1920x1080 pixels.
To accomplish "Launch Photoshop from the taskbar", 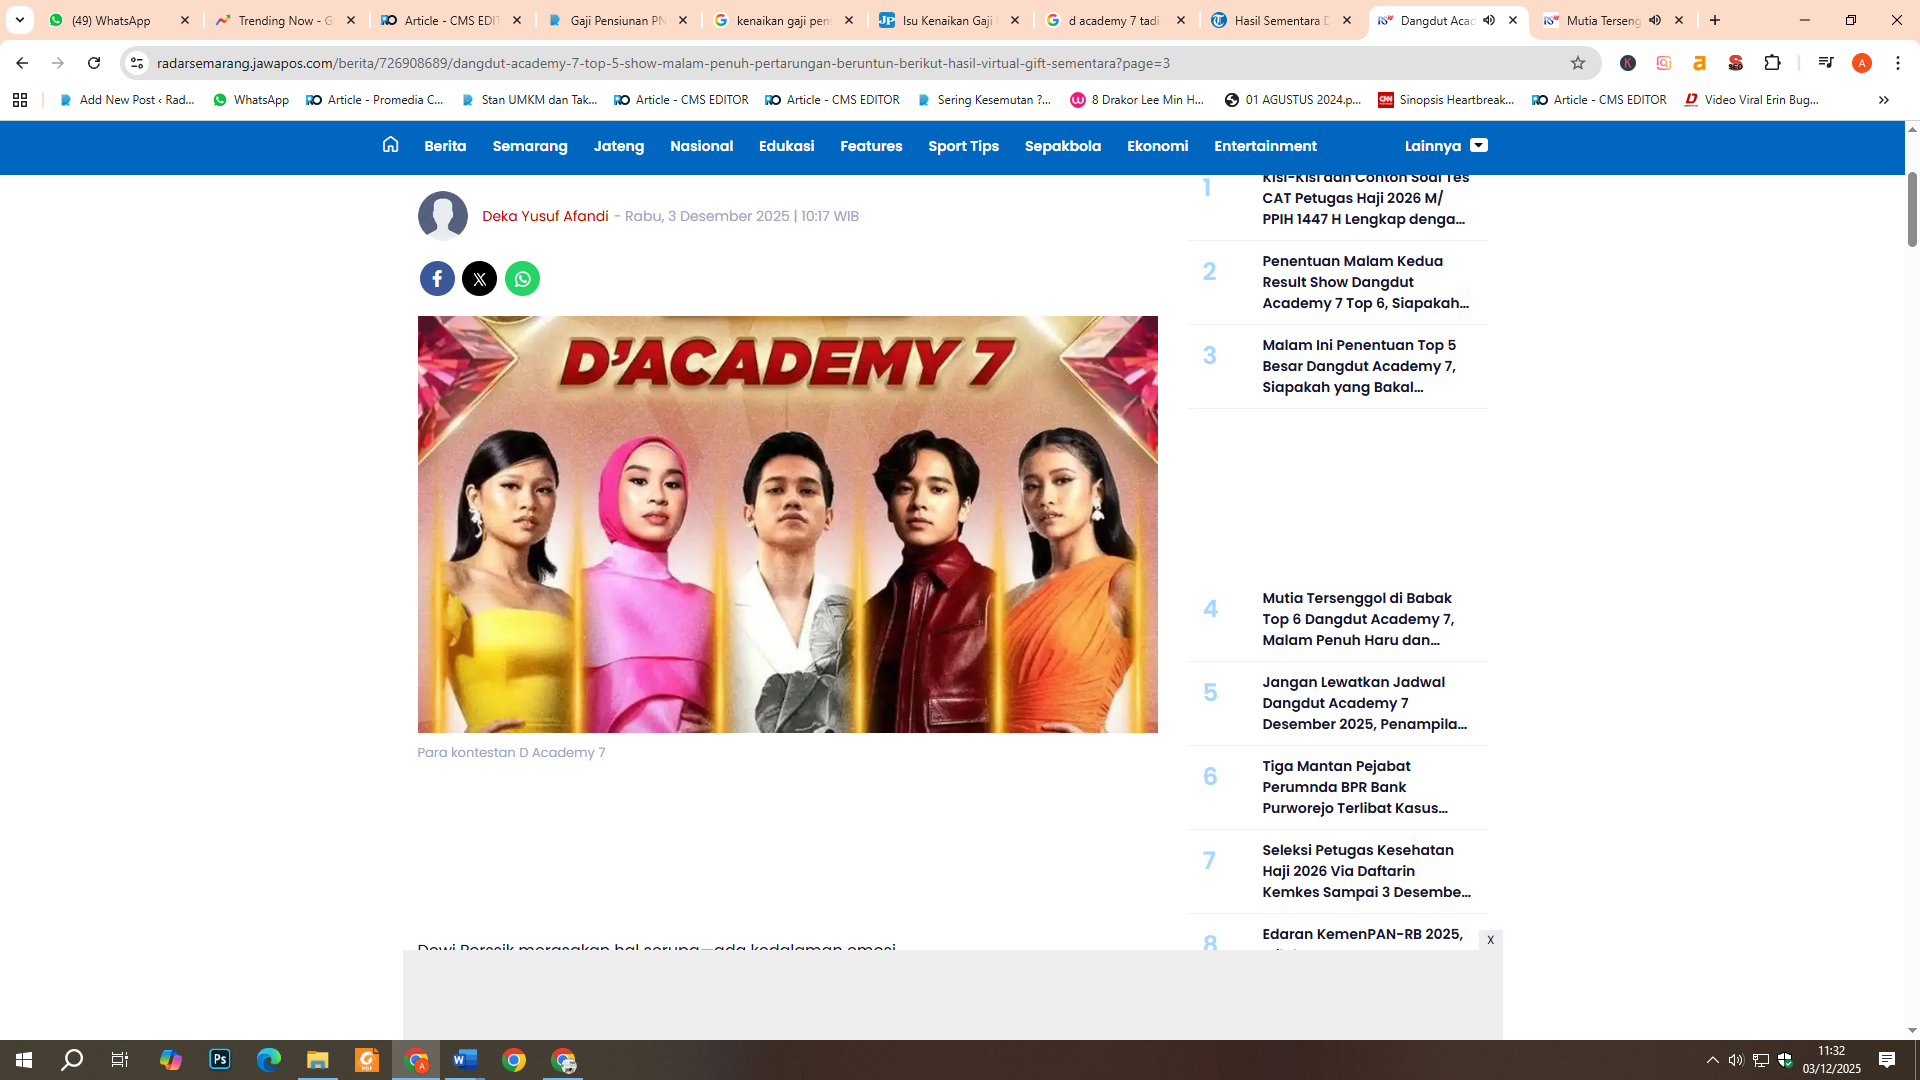I will [219, 1060].
